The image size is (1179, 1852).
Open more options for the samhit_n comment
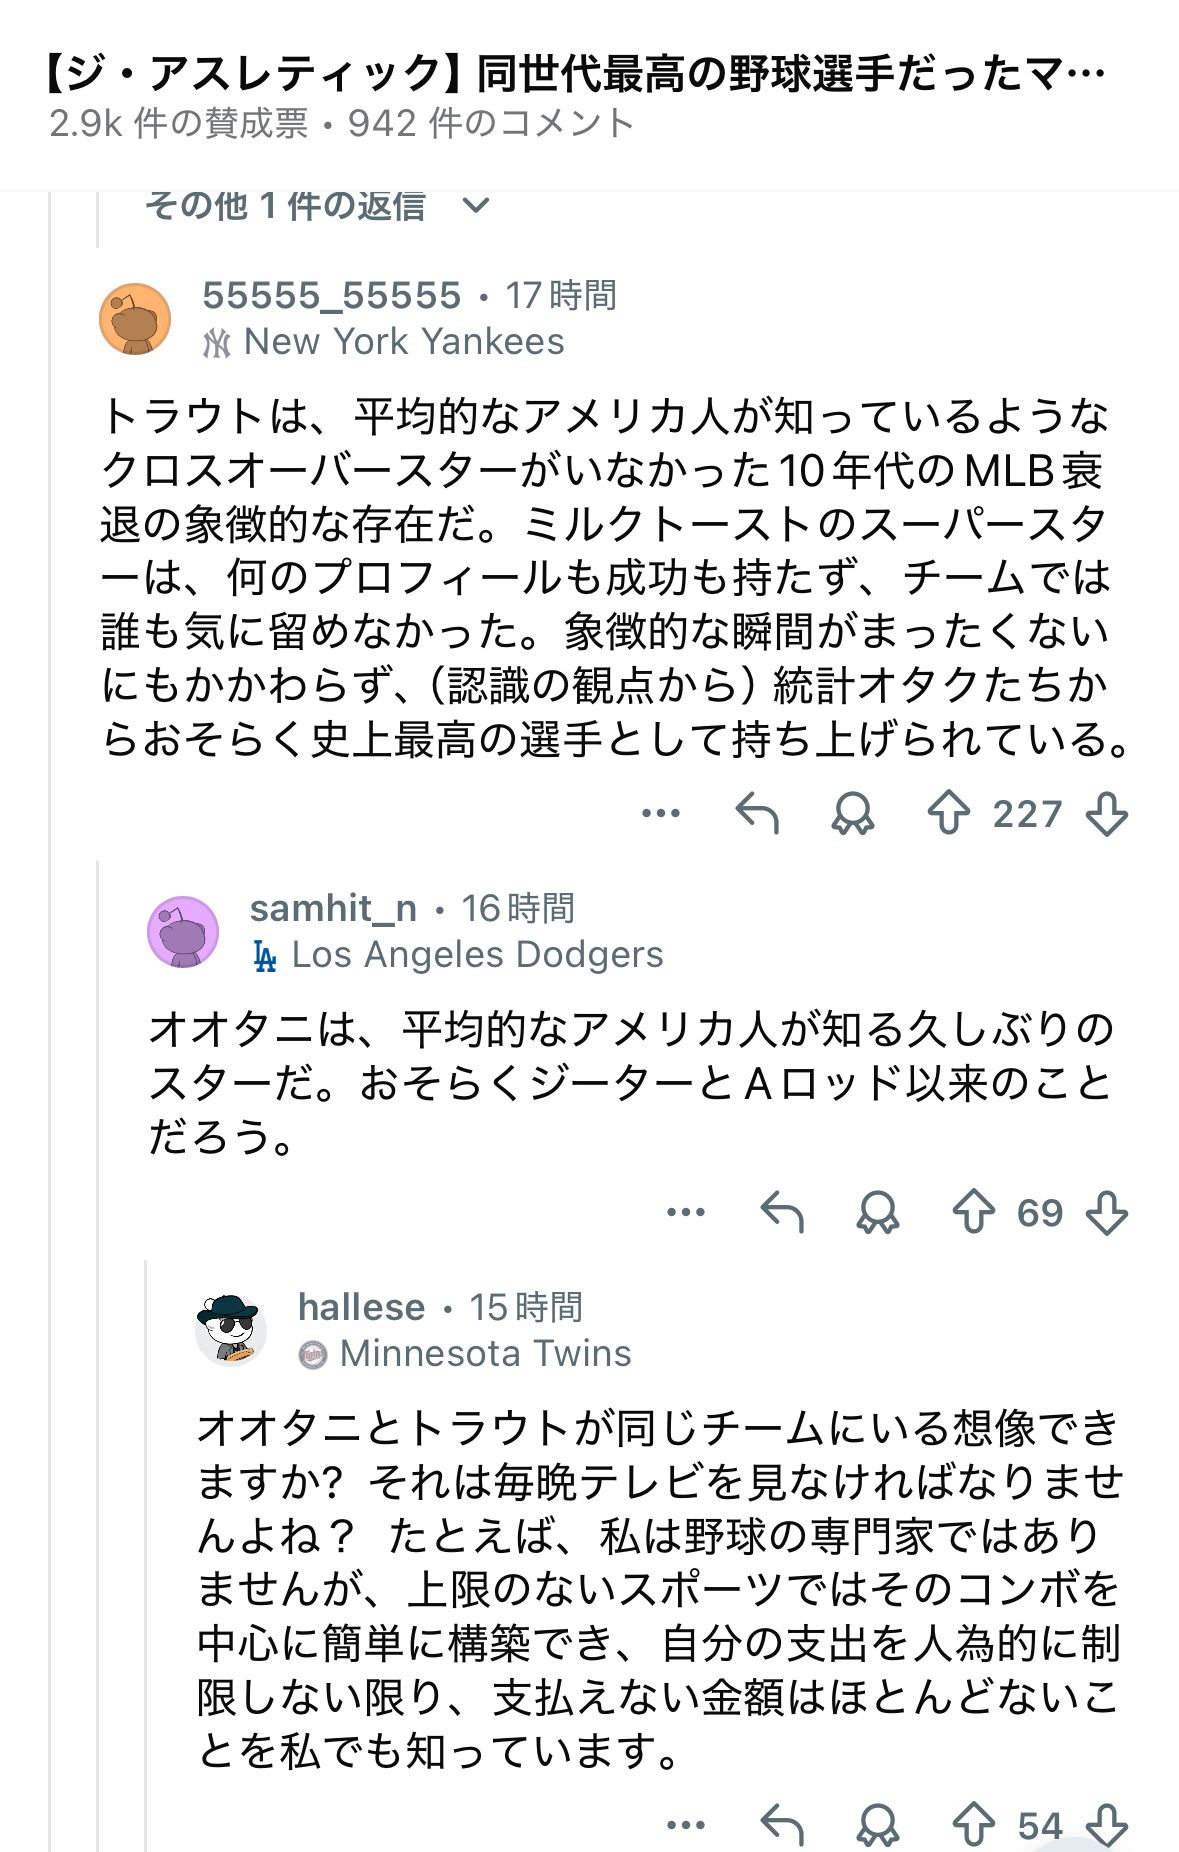point(686,1213)
